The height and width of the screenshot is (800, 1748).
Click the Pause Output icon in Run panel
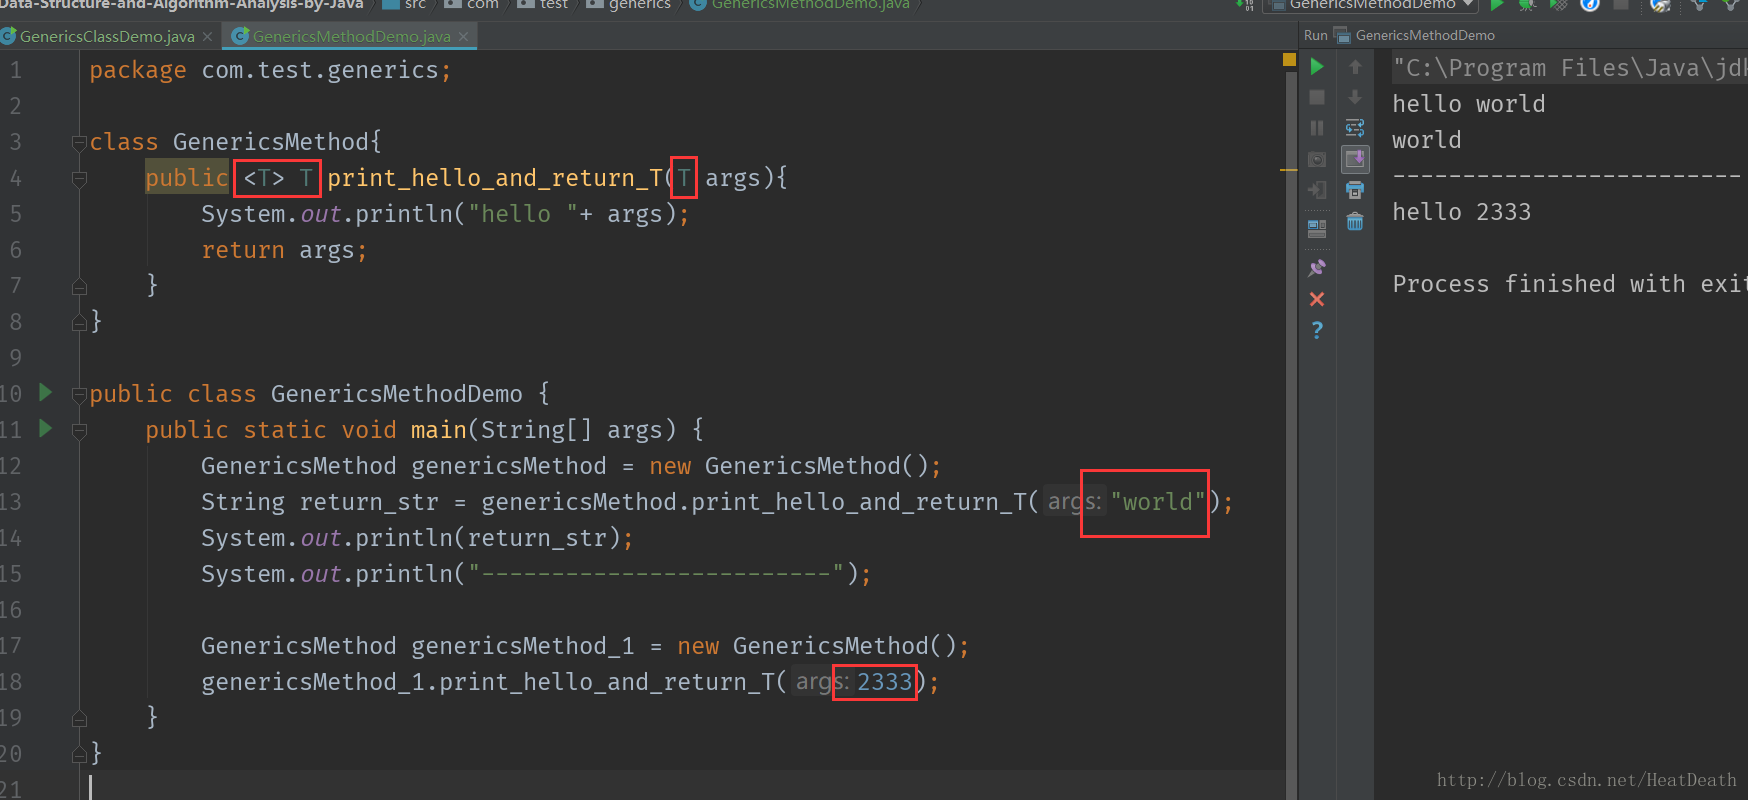tap(1317, 128)
